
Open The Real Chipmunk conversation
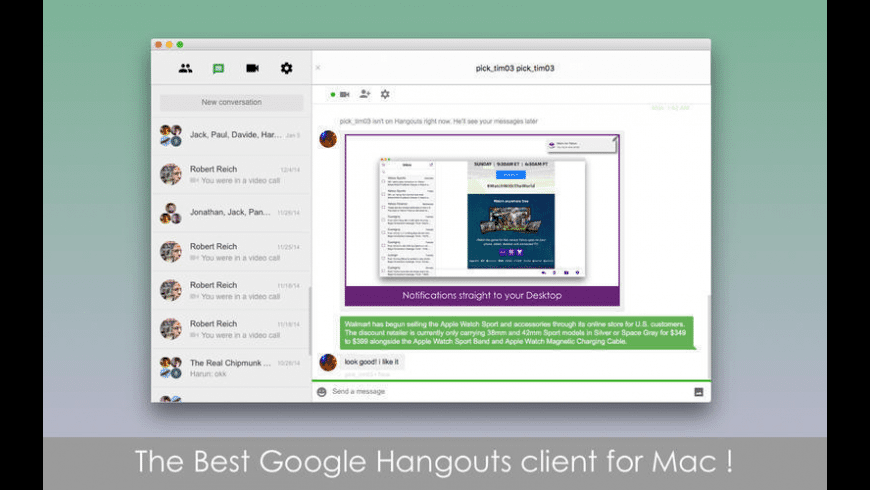coord(231,367)
